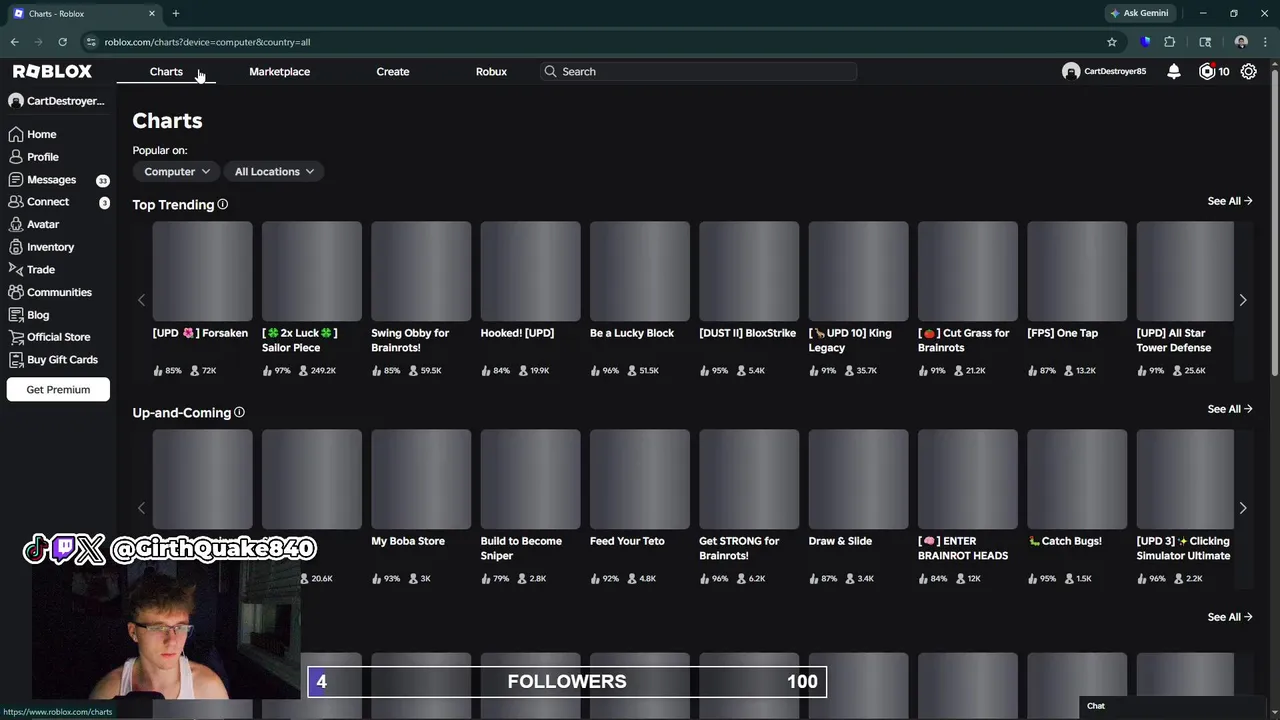Open Feed Your Teto title
1280x720 pixels.
[627, 541]
